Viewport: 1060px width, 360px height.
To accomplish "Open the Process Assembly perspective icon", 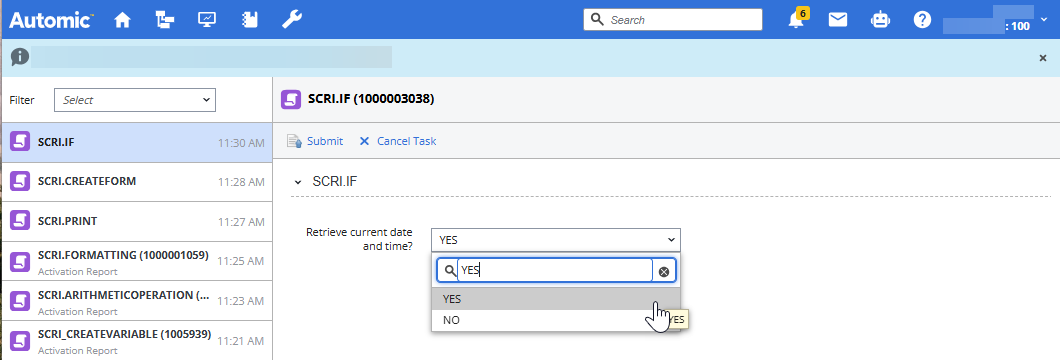I will click(164, 20).
